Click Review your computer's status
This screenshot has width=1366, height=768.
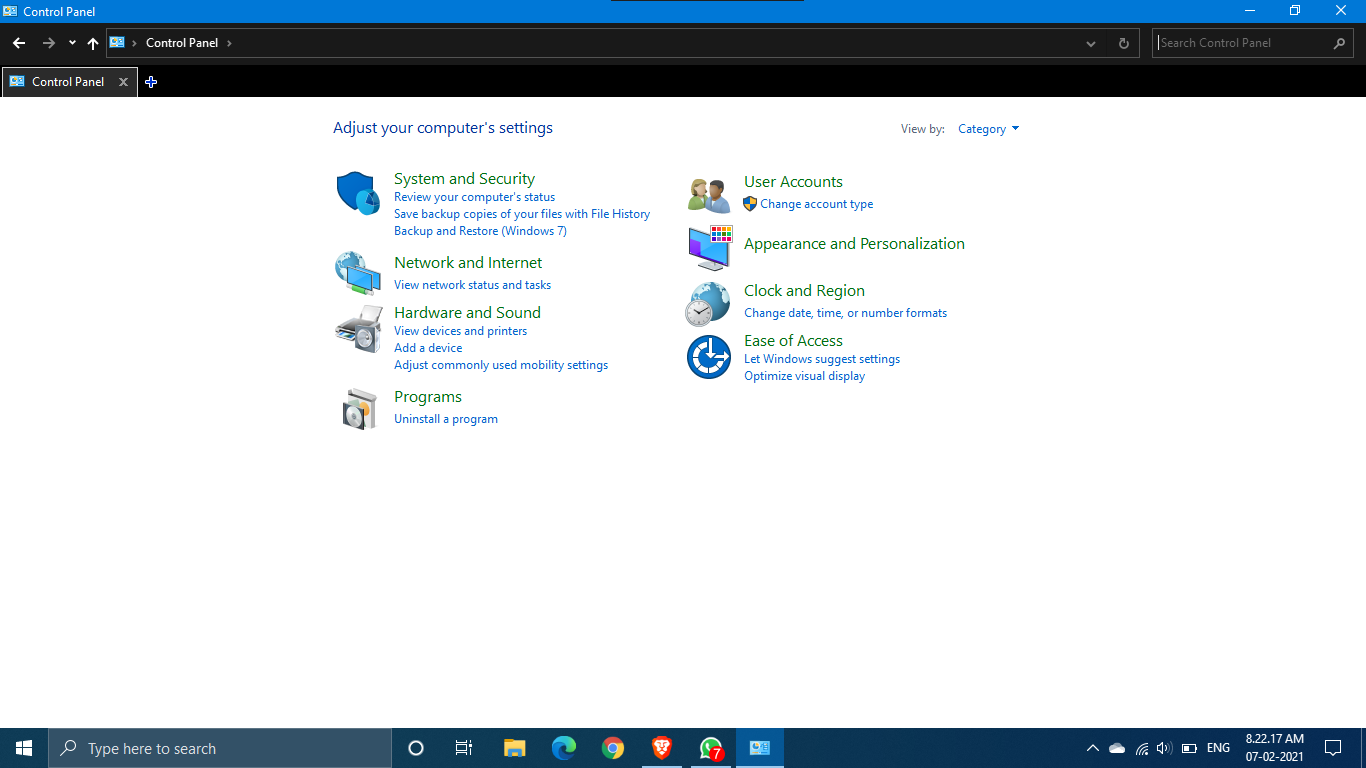tap(474, 197)
